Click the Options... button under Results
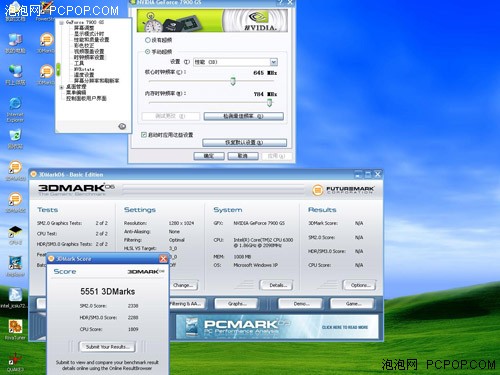This screenshot has width=500, height=375. click(360, 285)
